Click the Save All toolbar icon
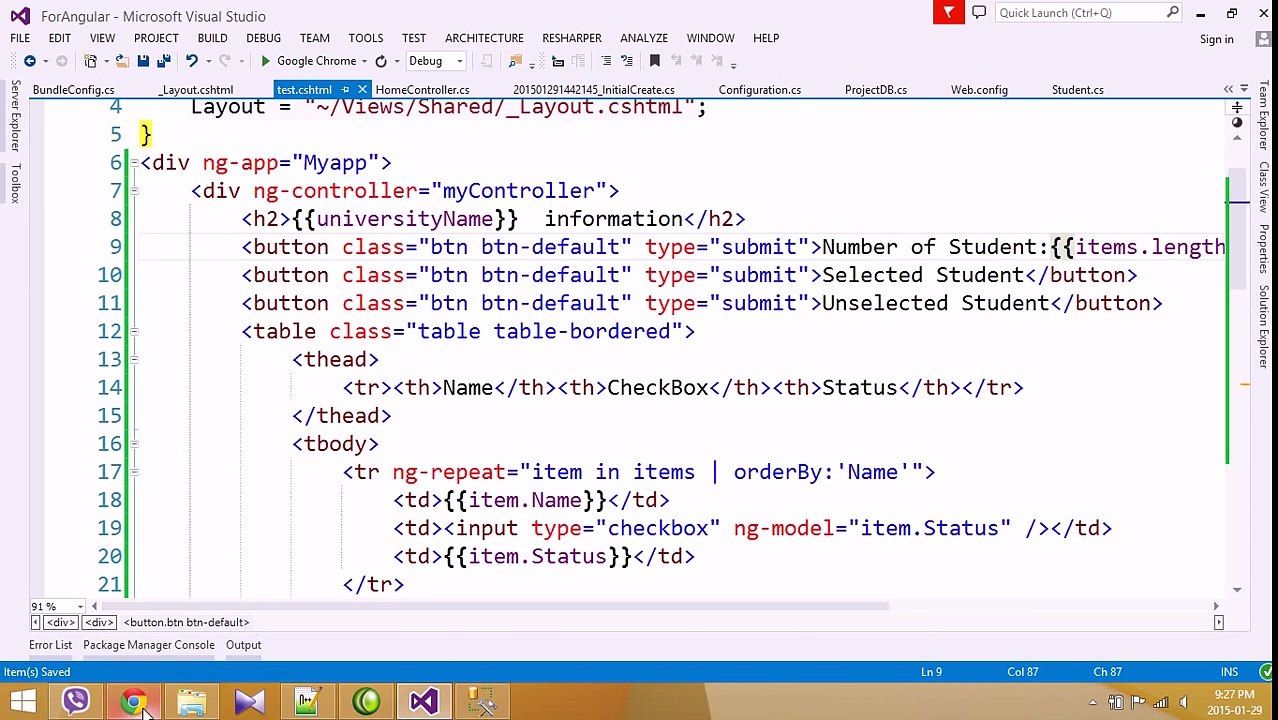 (163, 61)
